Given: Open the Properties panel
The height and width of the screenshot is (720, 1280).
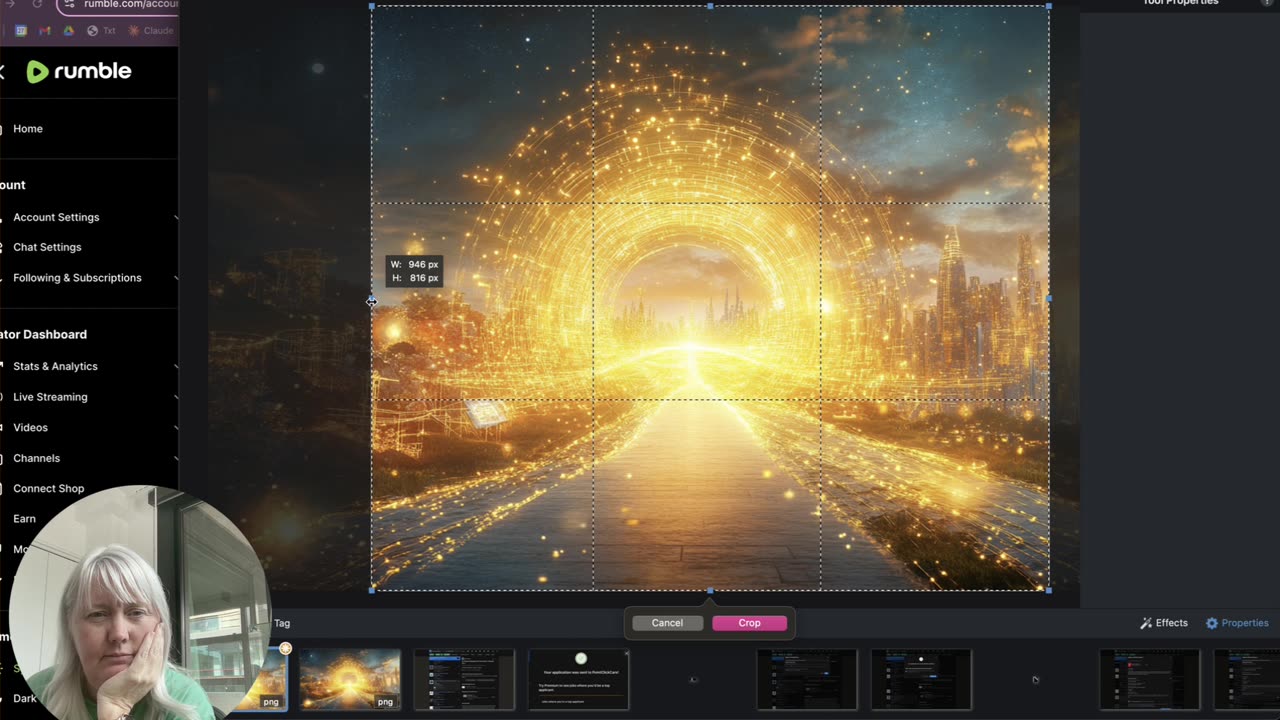Looking at the screenshot, I should (1237, 623).
